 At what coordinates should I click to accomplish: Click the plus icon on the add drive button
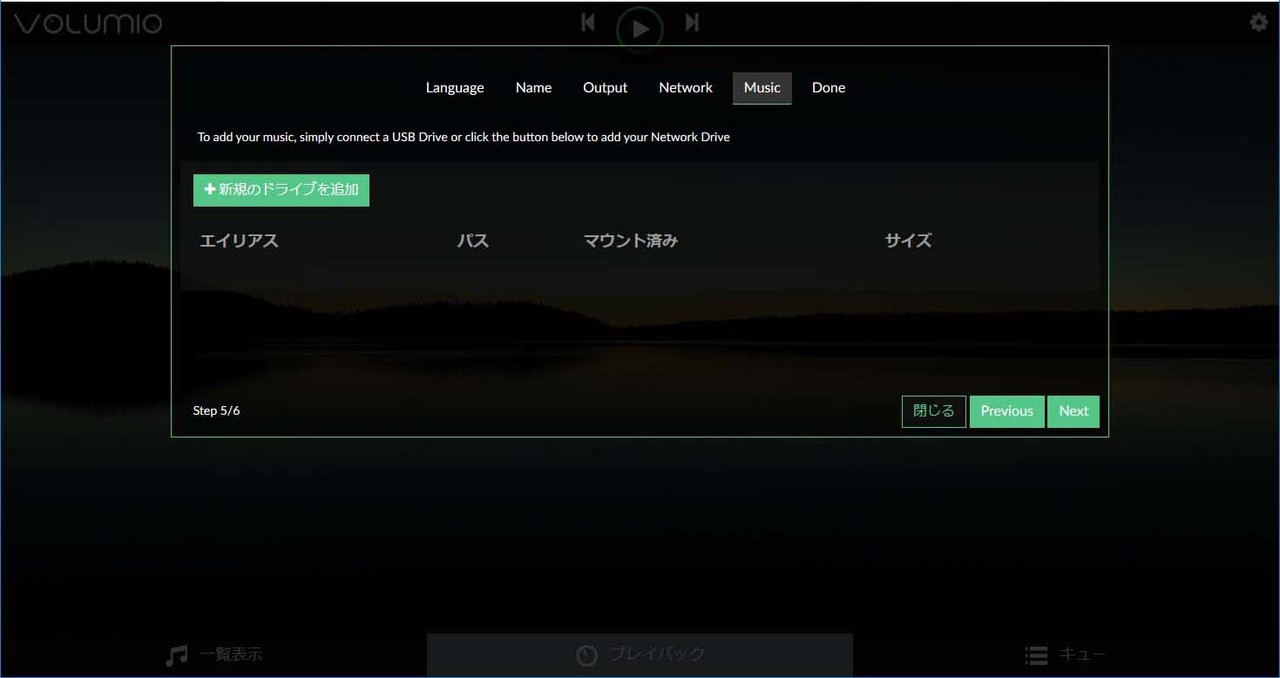click(x=208, y=188)
